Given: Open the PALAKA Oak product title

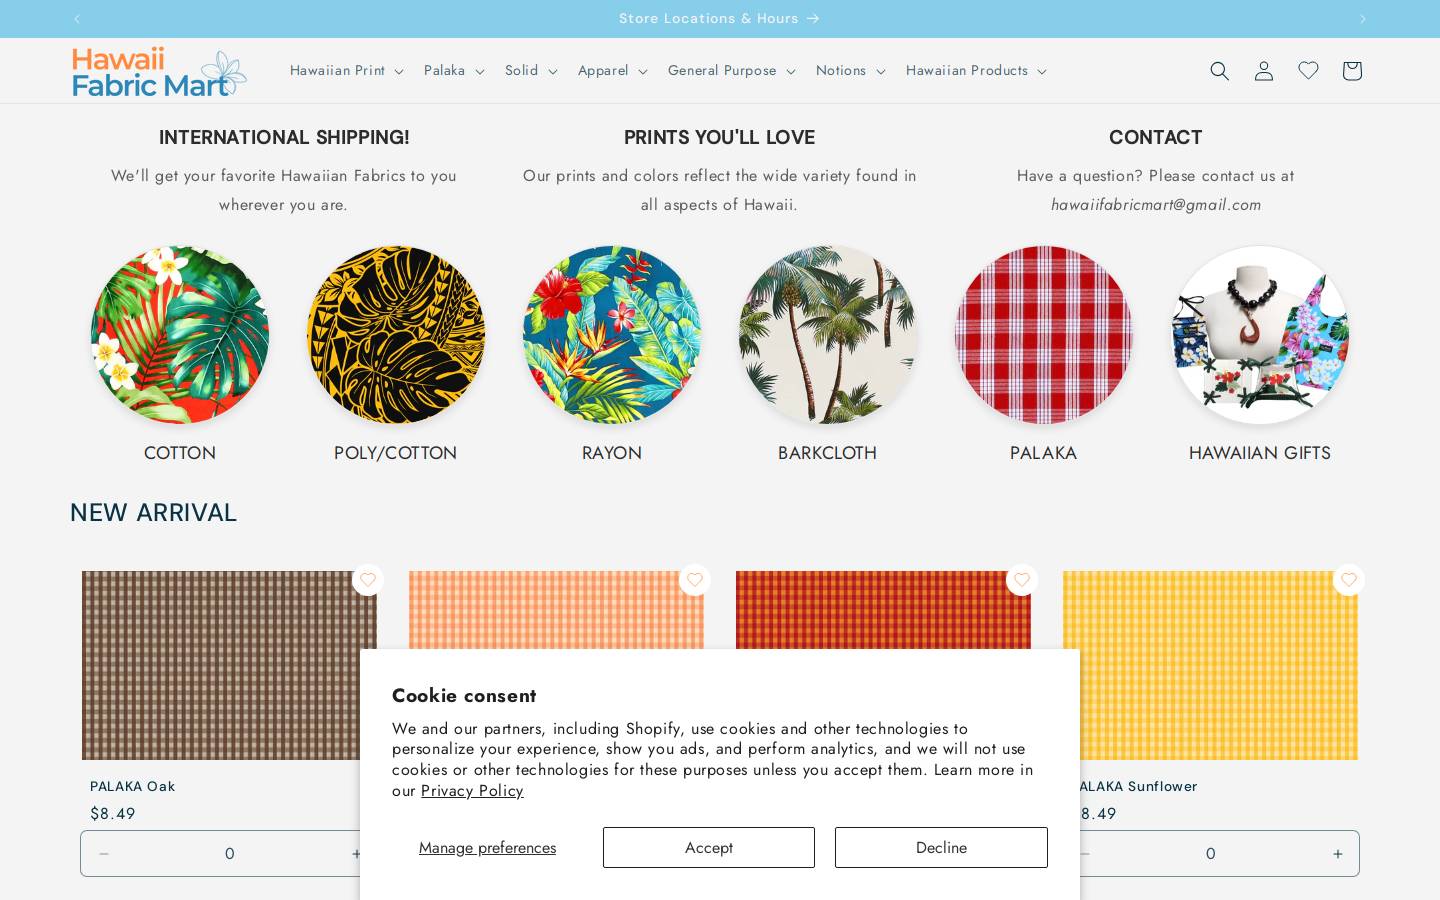Looking at the screenshot, I should (133, 786).
